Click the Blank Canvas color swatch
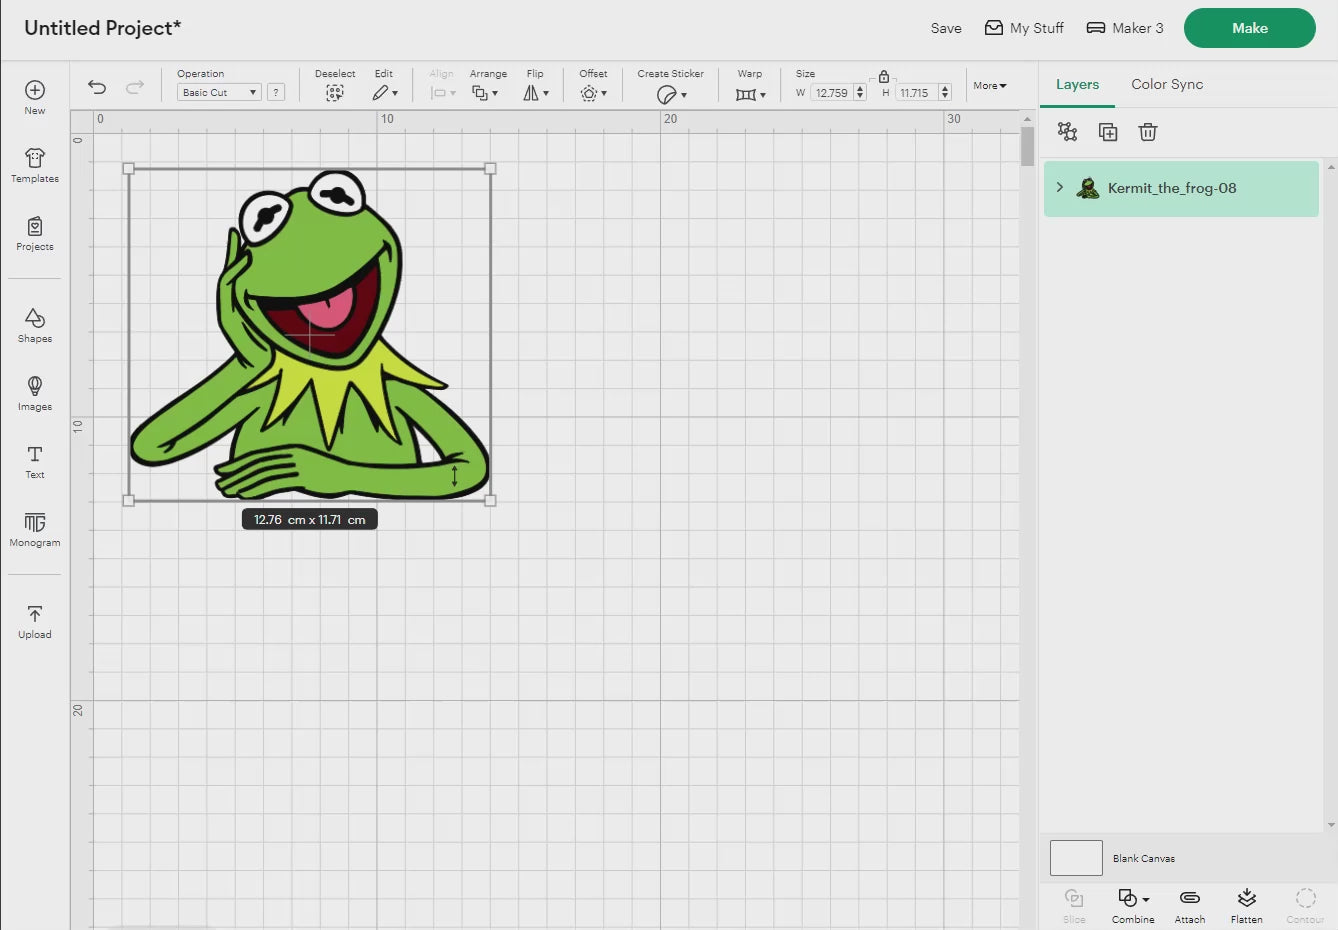 click(1076, 858)
